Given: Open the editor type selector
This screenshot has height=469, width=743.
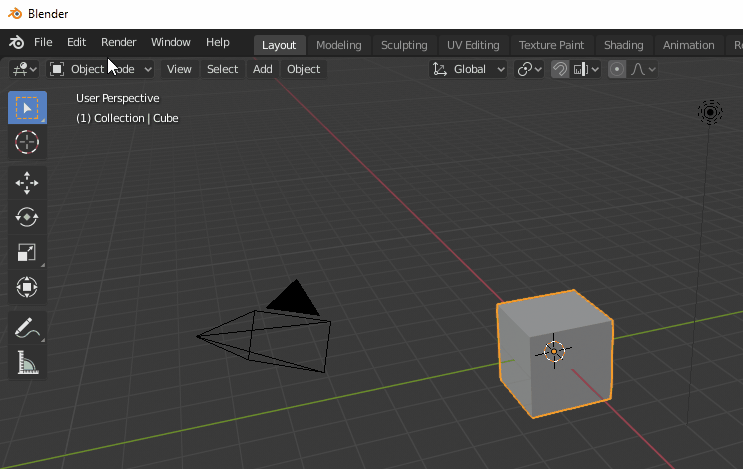Looking at the screenshot, I should 24,69.
